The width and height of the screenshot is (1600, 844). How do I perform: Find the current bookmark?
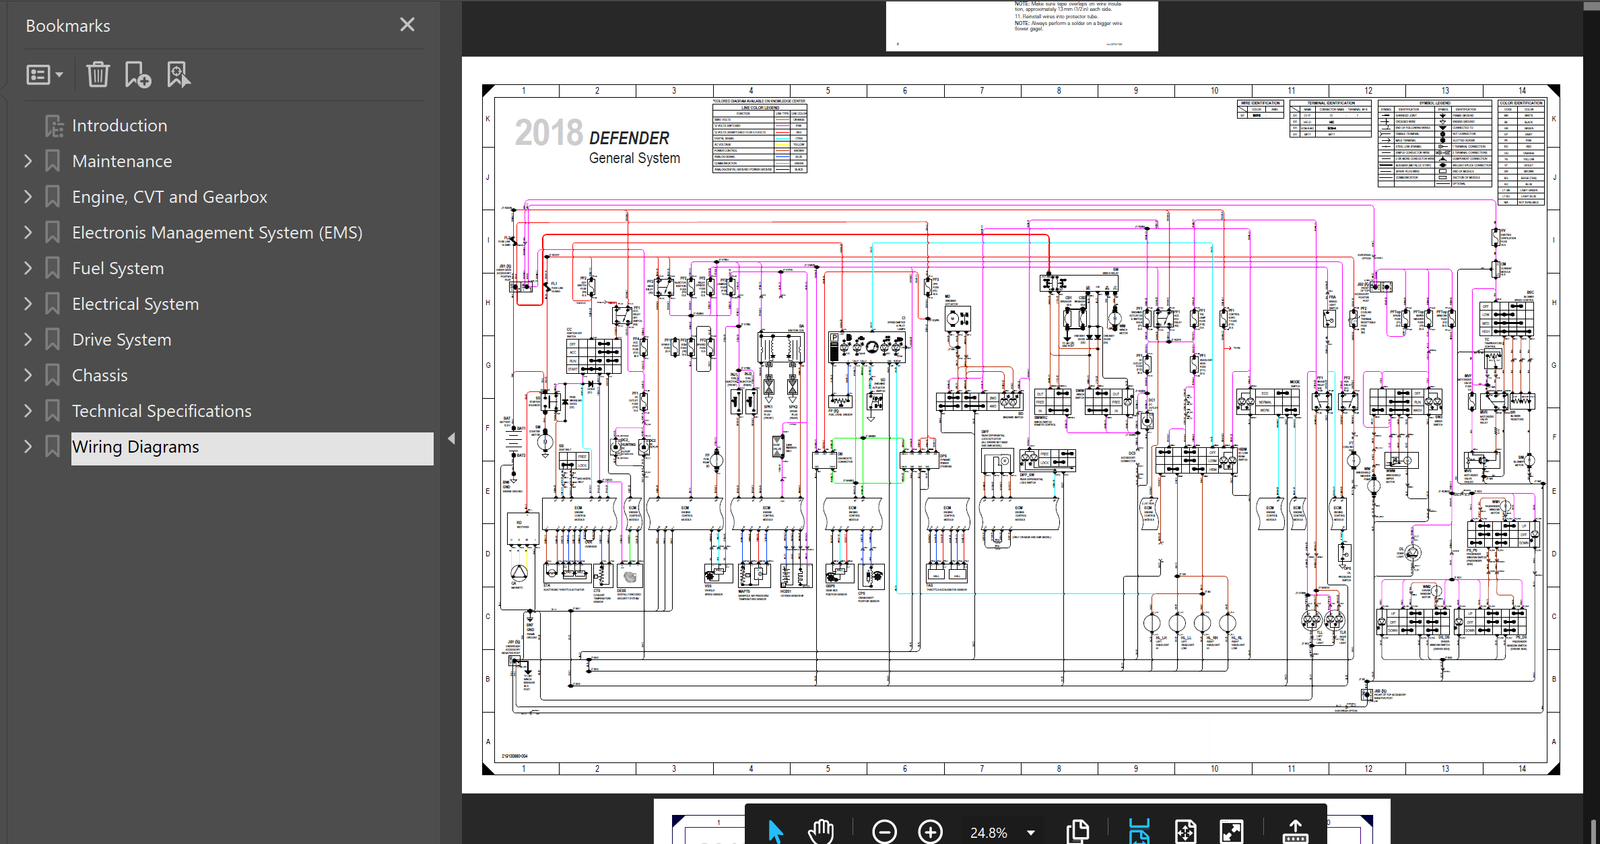(178, 75)
